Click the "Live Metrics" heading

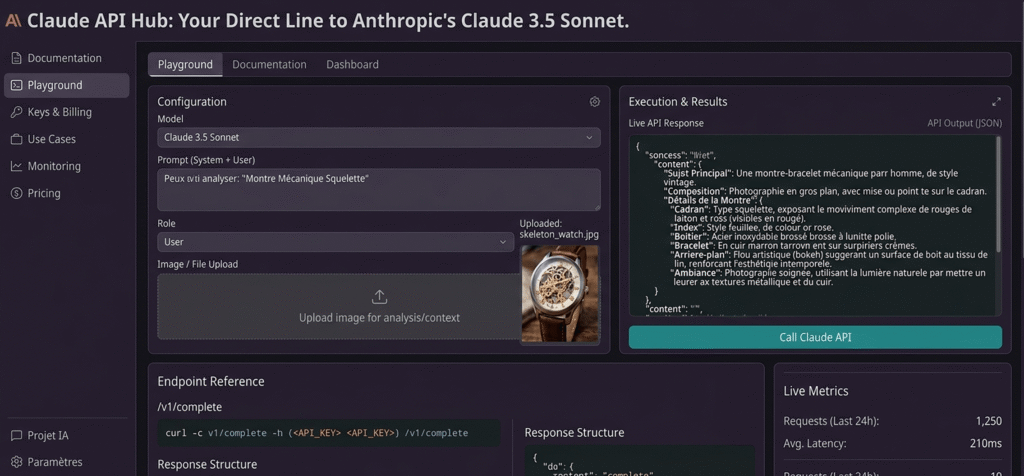[816, 391]
